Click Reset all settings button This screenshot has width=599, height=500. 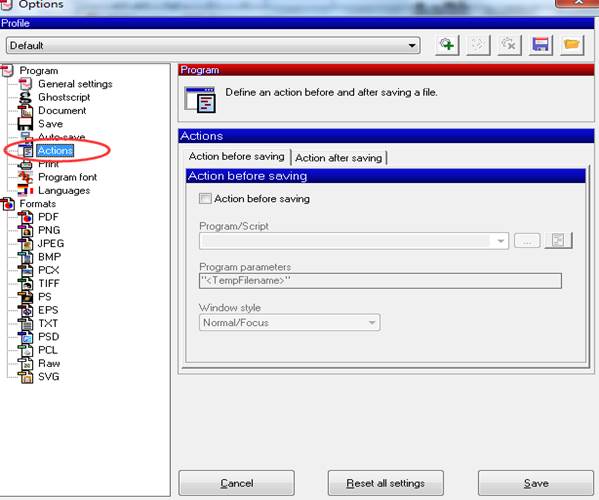385,483
